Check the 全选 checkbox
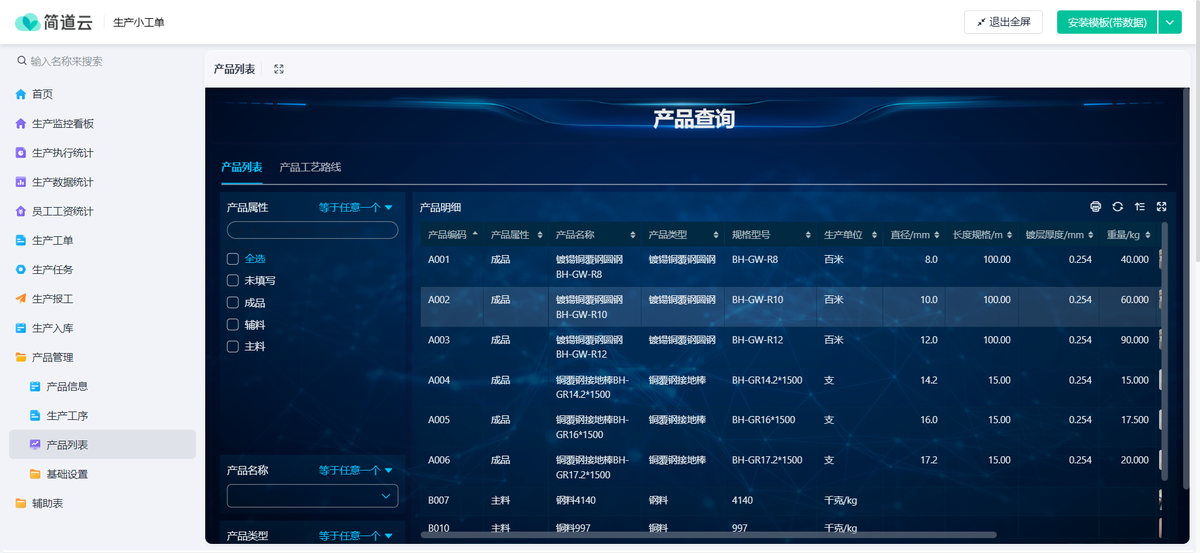 coord(233,259)
